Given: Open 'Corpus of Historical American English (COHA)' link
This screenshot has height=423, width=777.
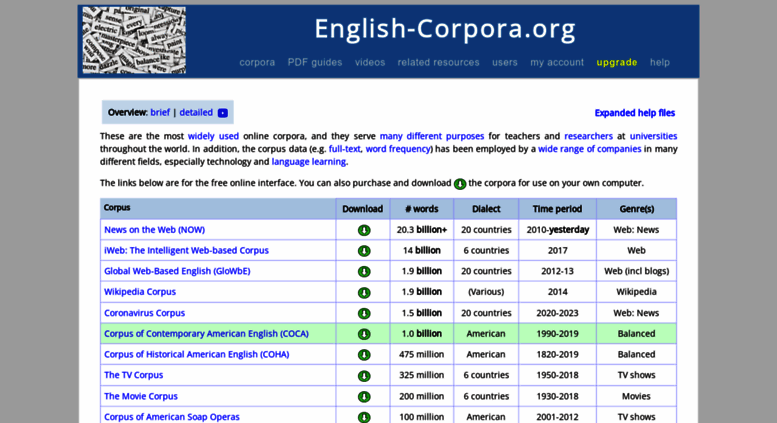Looking at the screenshot, I should 196,355.
